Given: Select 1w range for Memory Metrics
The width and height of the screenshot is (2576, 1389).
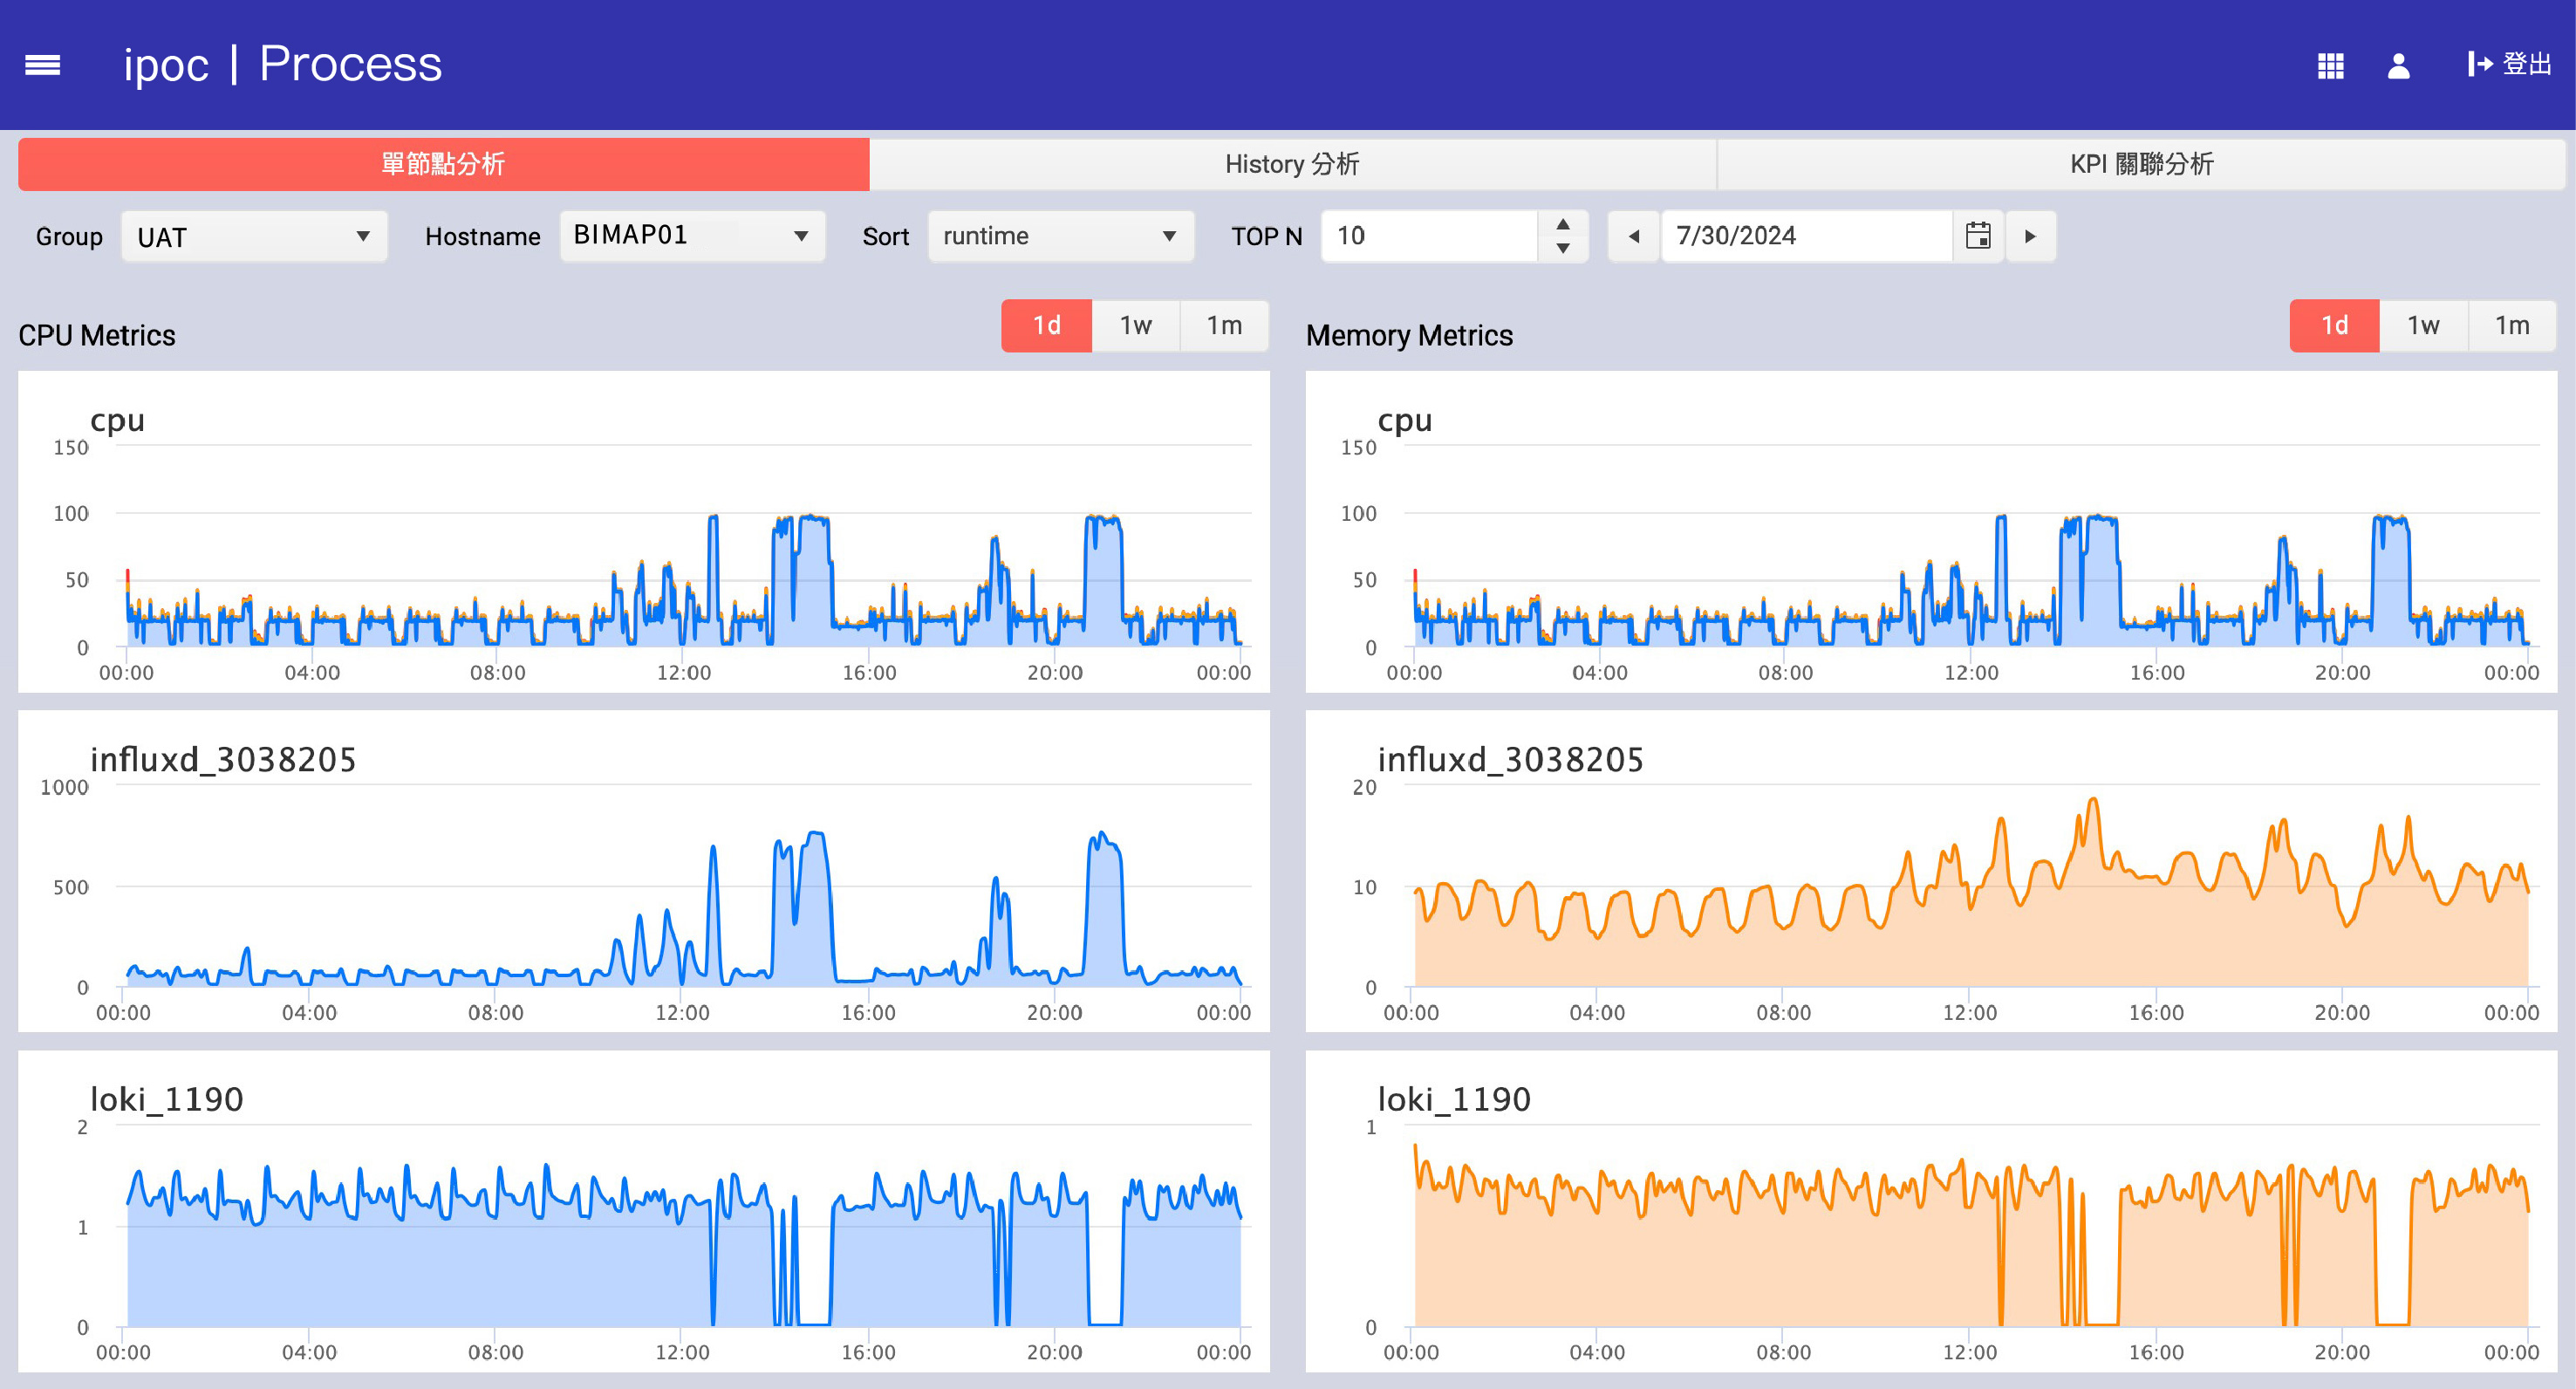Looking at the screenshot, I should point(2423,326).
